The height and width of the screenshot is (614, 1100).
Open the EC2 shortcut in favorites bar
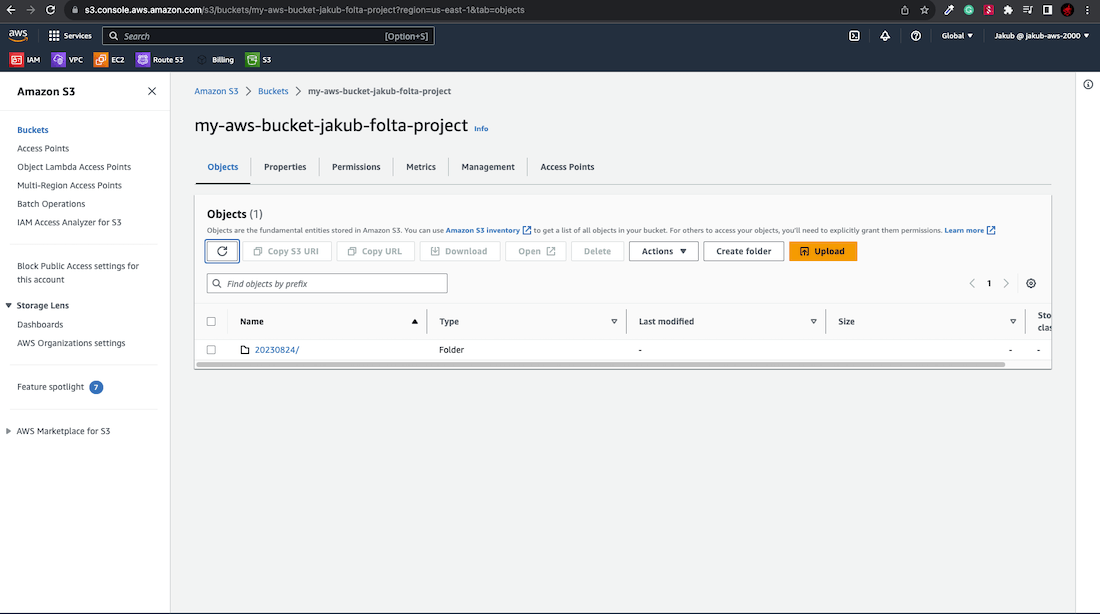[109, 60]
